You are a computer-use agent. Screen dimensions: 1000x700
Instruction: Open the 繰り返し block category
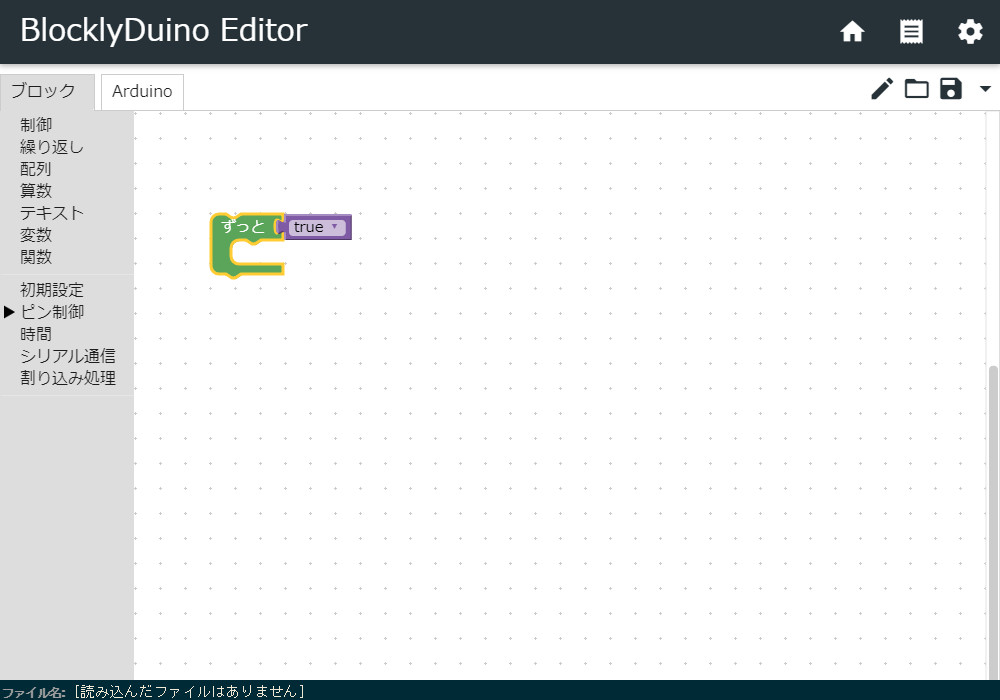(x=52, y=147)
